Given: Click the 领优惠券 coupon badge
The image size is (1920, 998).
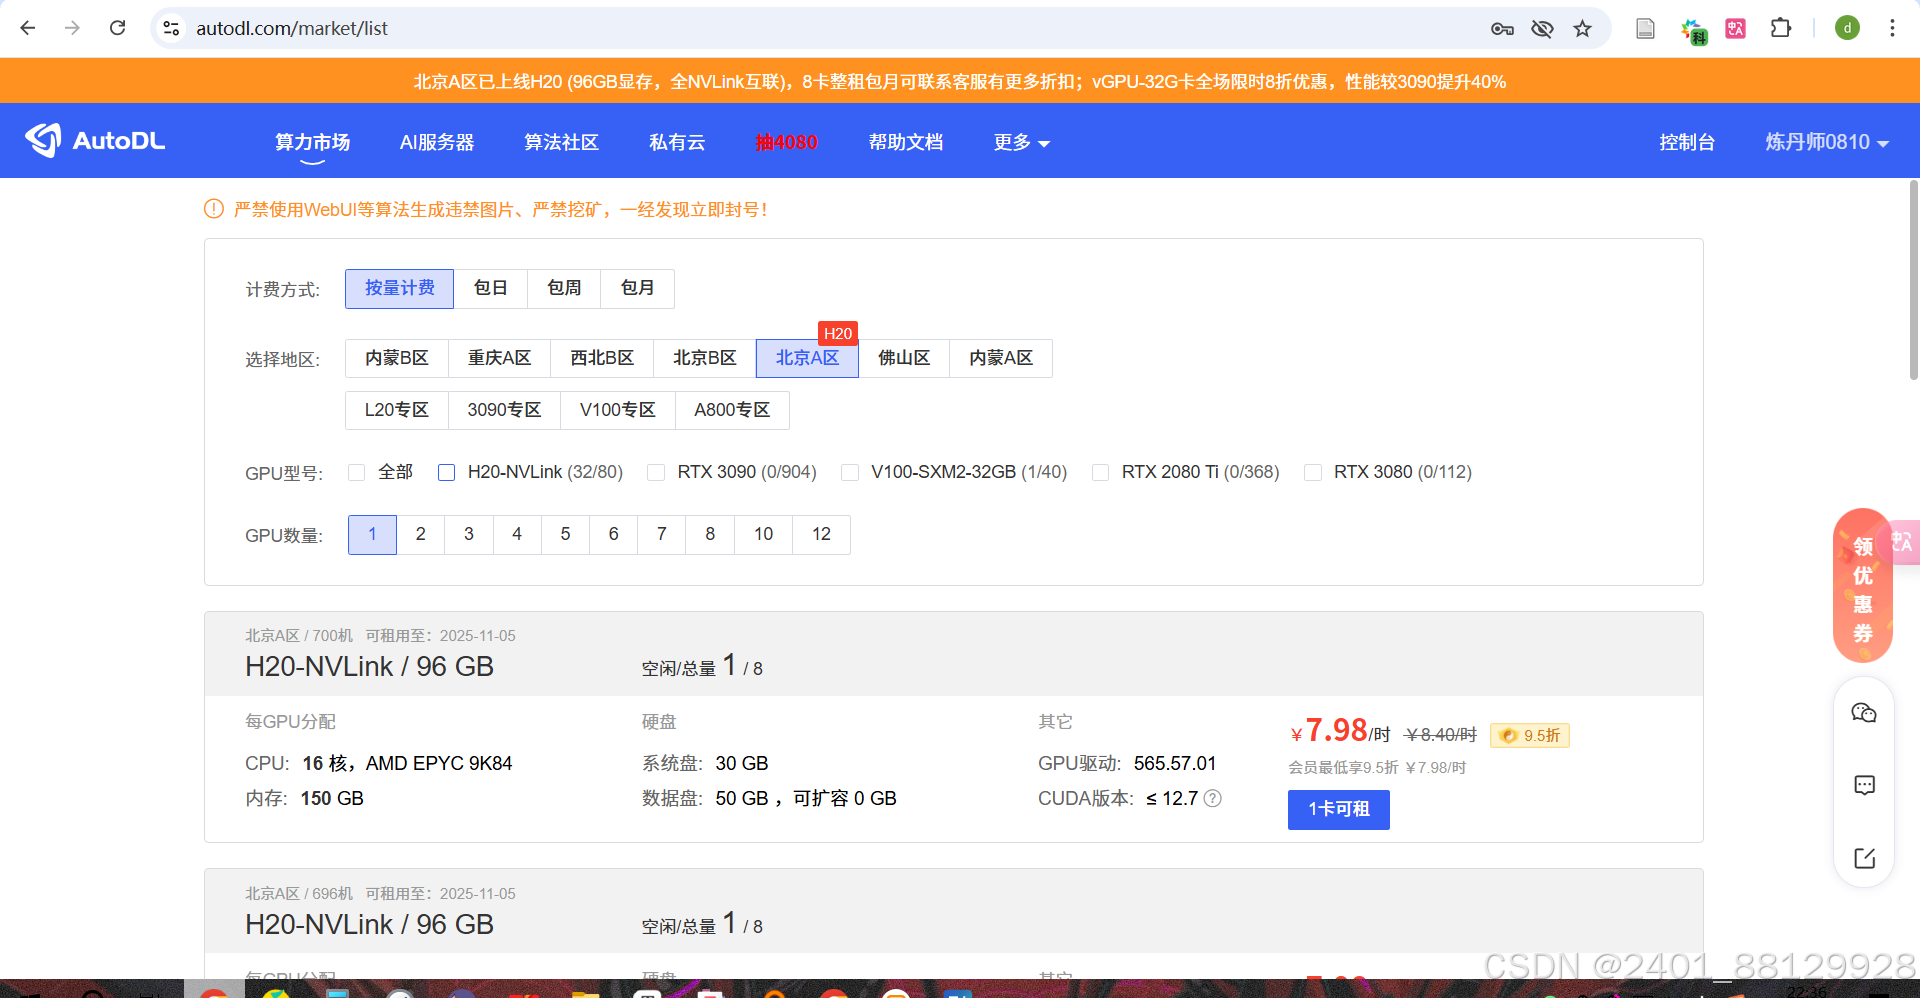Looking at the screenshot, I should pyautogui.click(x=1862, y=586).
